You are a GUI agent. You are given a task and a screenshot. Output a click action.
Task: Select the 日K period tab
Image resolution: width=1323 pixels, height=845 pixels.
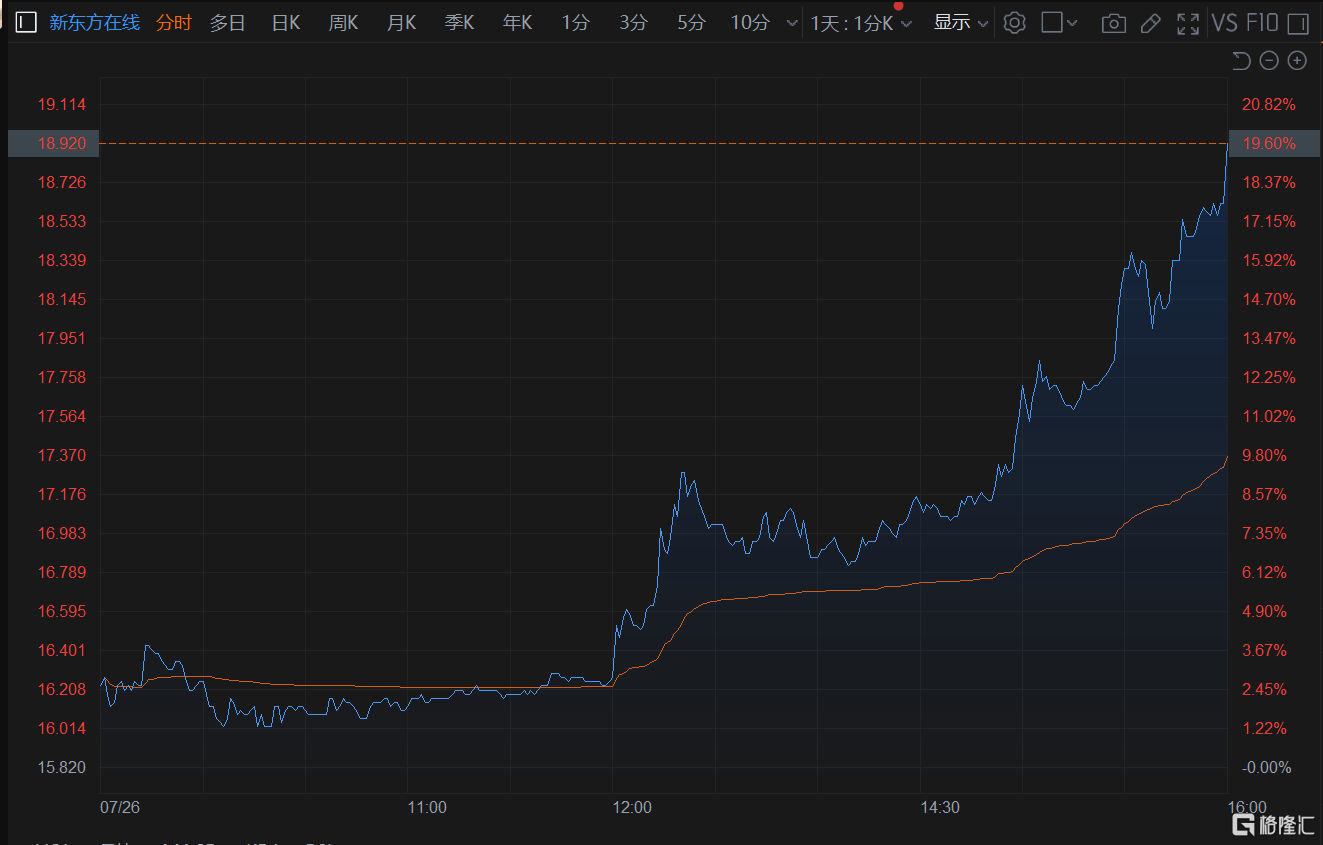click(286, 22)
